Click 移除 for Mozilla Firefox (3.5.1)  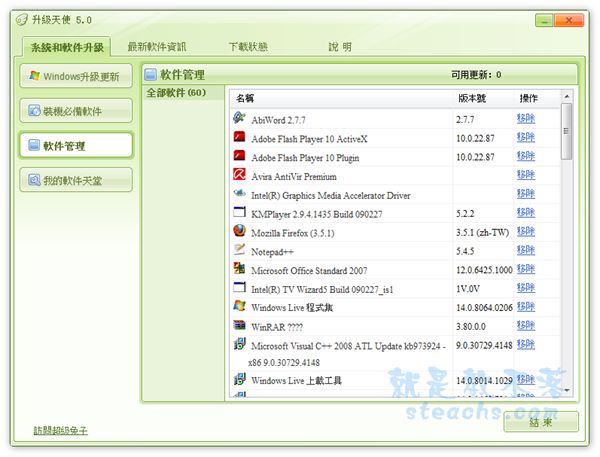pos(526,231)
